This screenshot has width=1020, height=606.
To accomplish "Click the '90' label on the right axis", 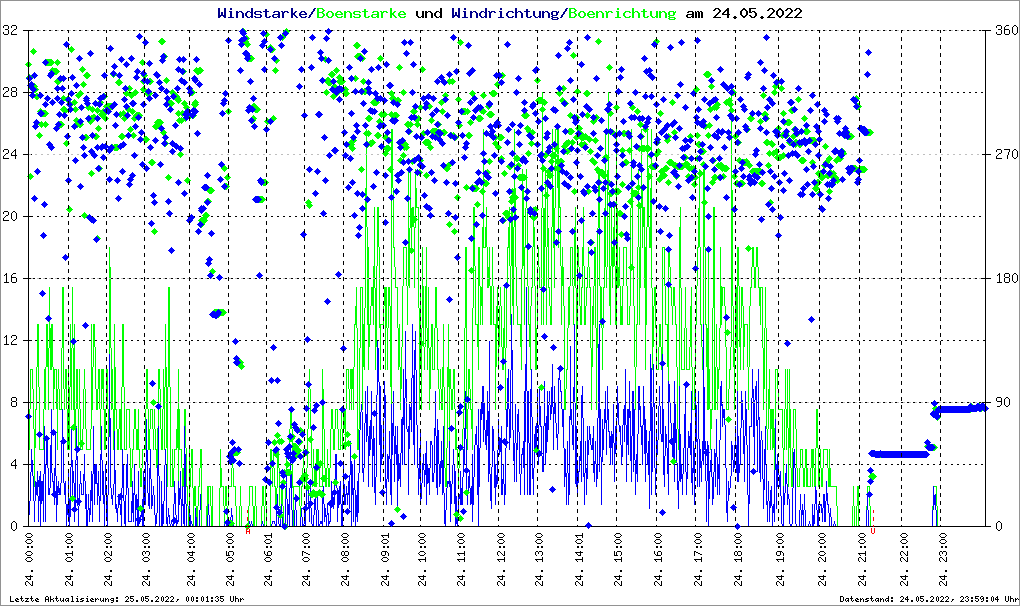I will pyautogui.click(x=1000, y=402).
